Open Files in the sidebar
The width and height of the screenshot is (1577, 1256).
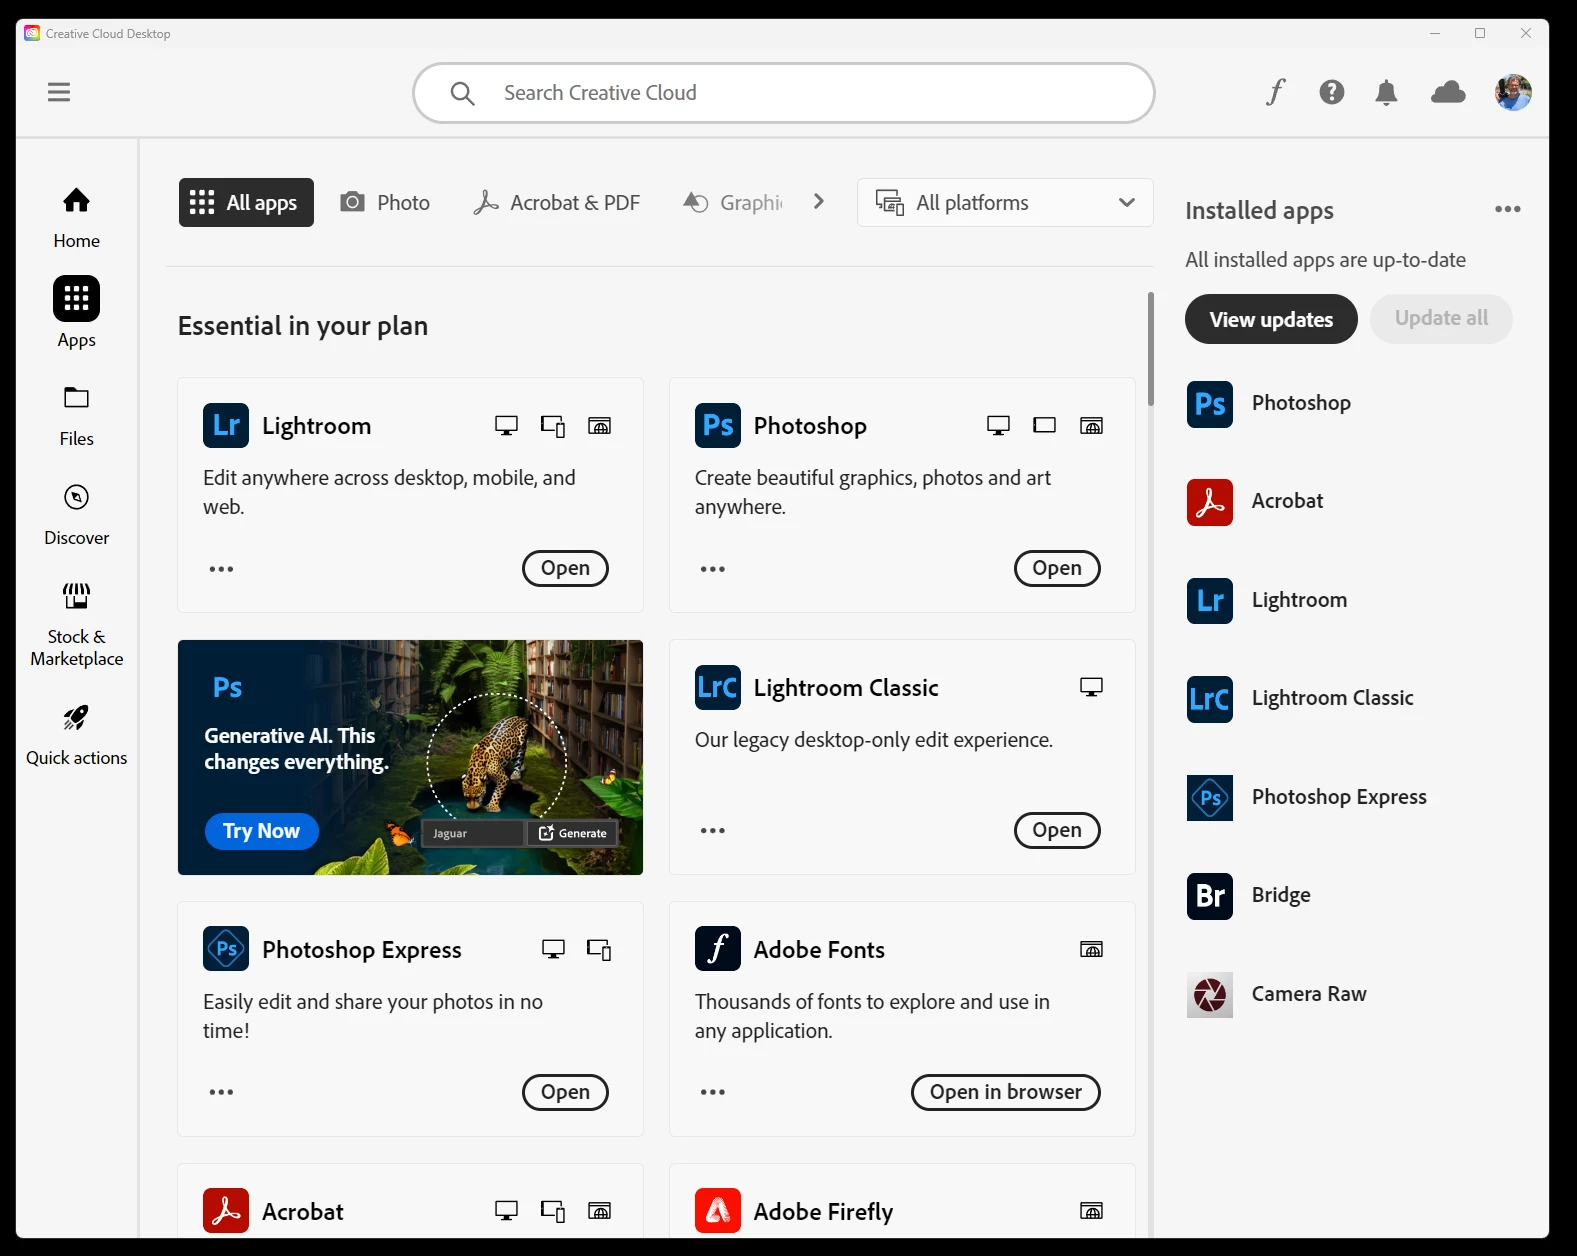pos(77,416)
